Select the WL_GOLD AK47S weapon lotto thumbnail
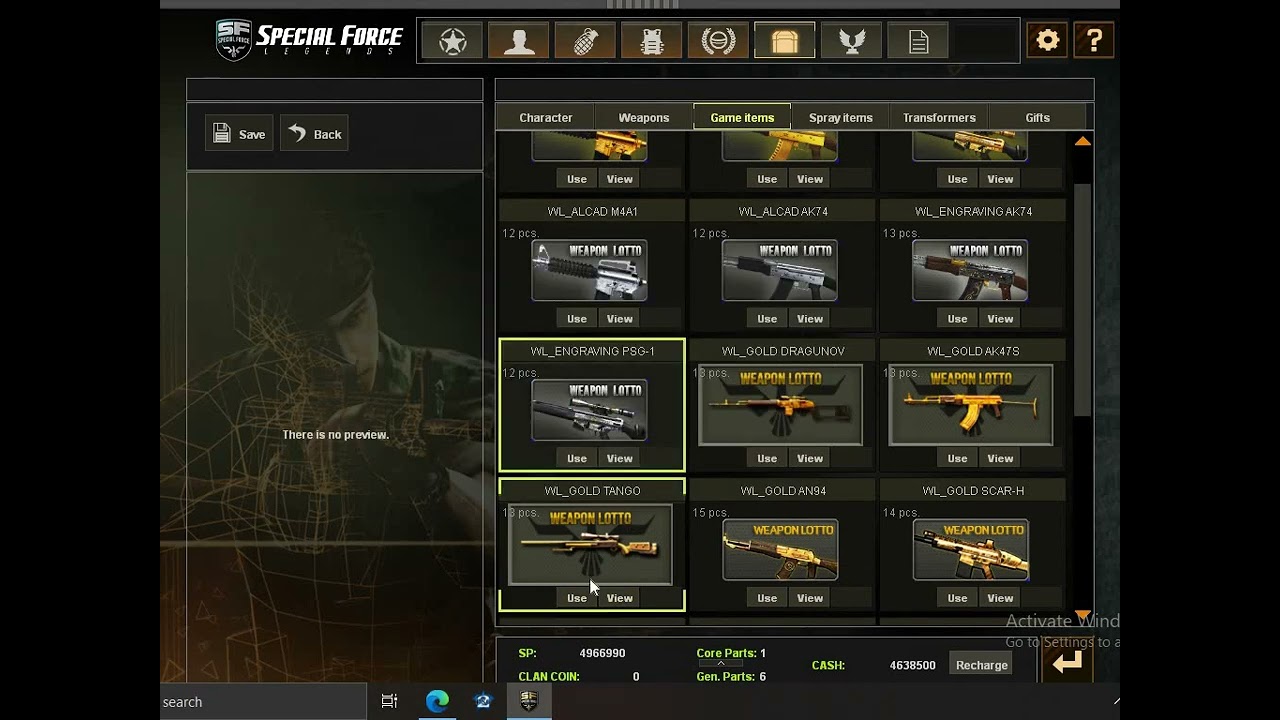 971,405
